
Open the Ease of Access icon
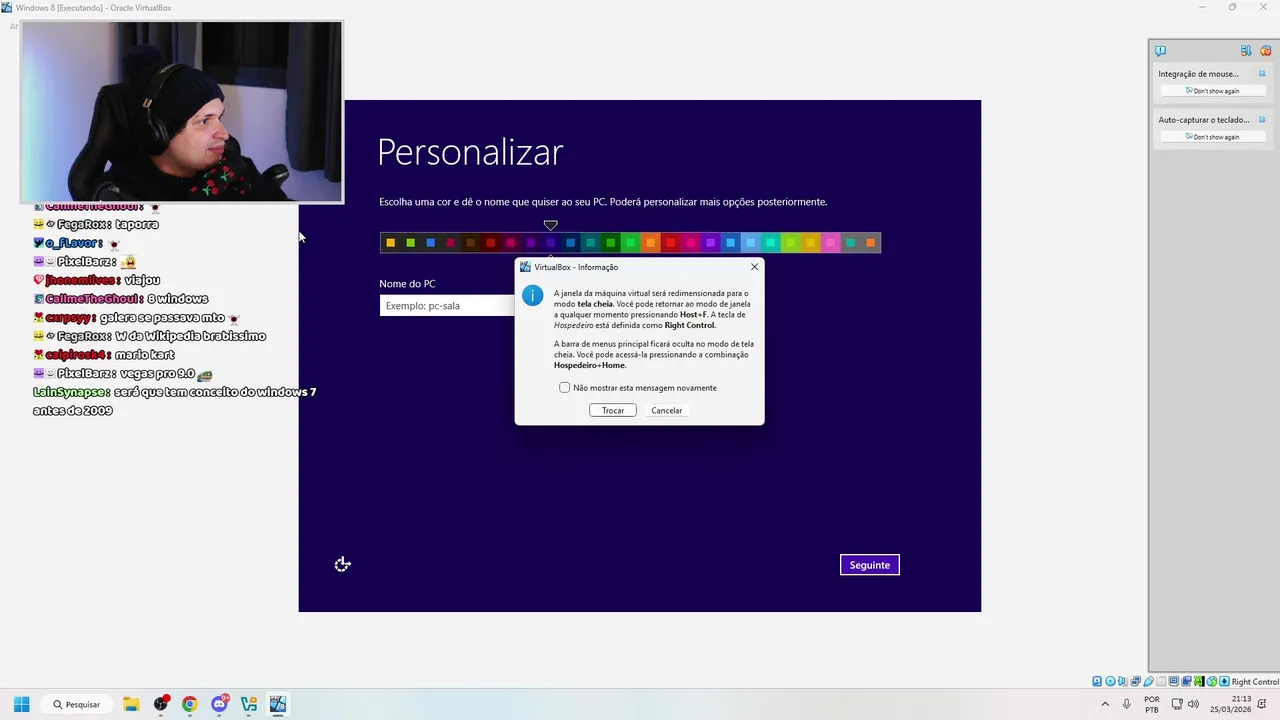342,565
